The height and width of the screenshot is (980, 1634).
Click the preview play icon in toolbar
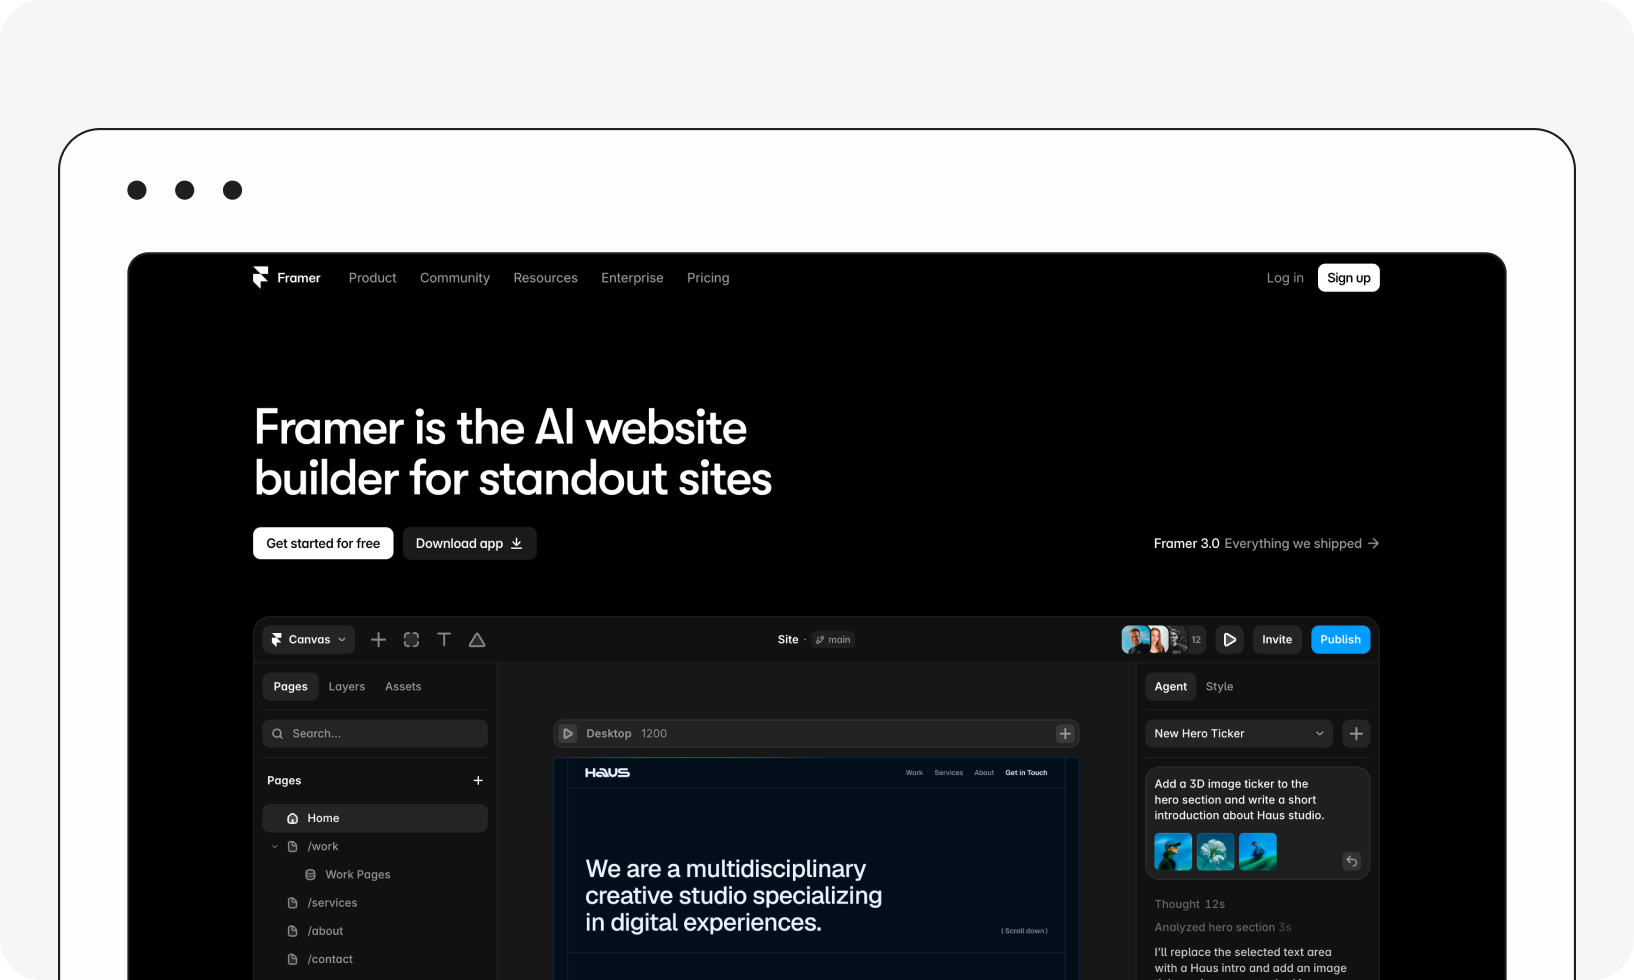point(1230,640)
